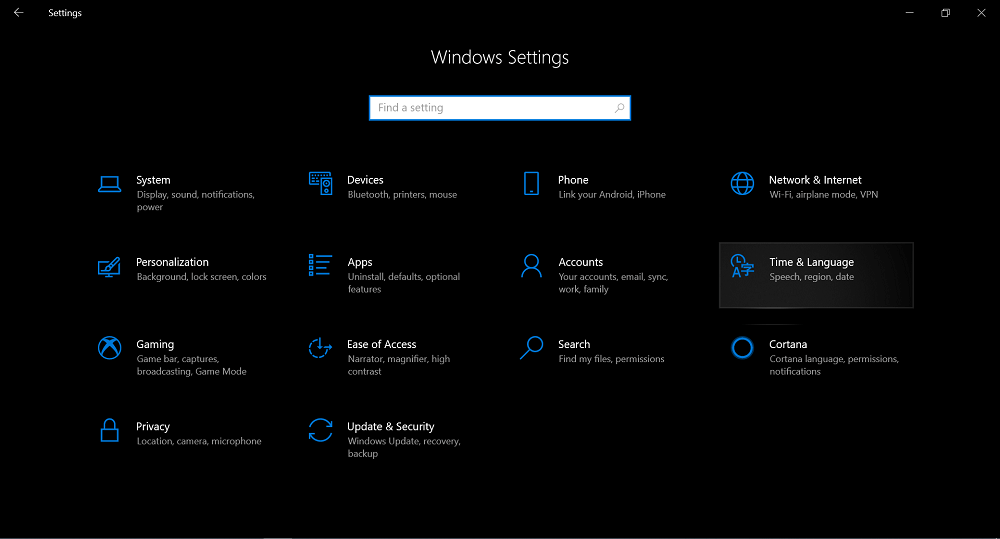
Task: Click 'Background, lock screen, colors' text
Action: tap(202, 277)
